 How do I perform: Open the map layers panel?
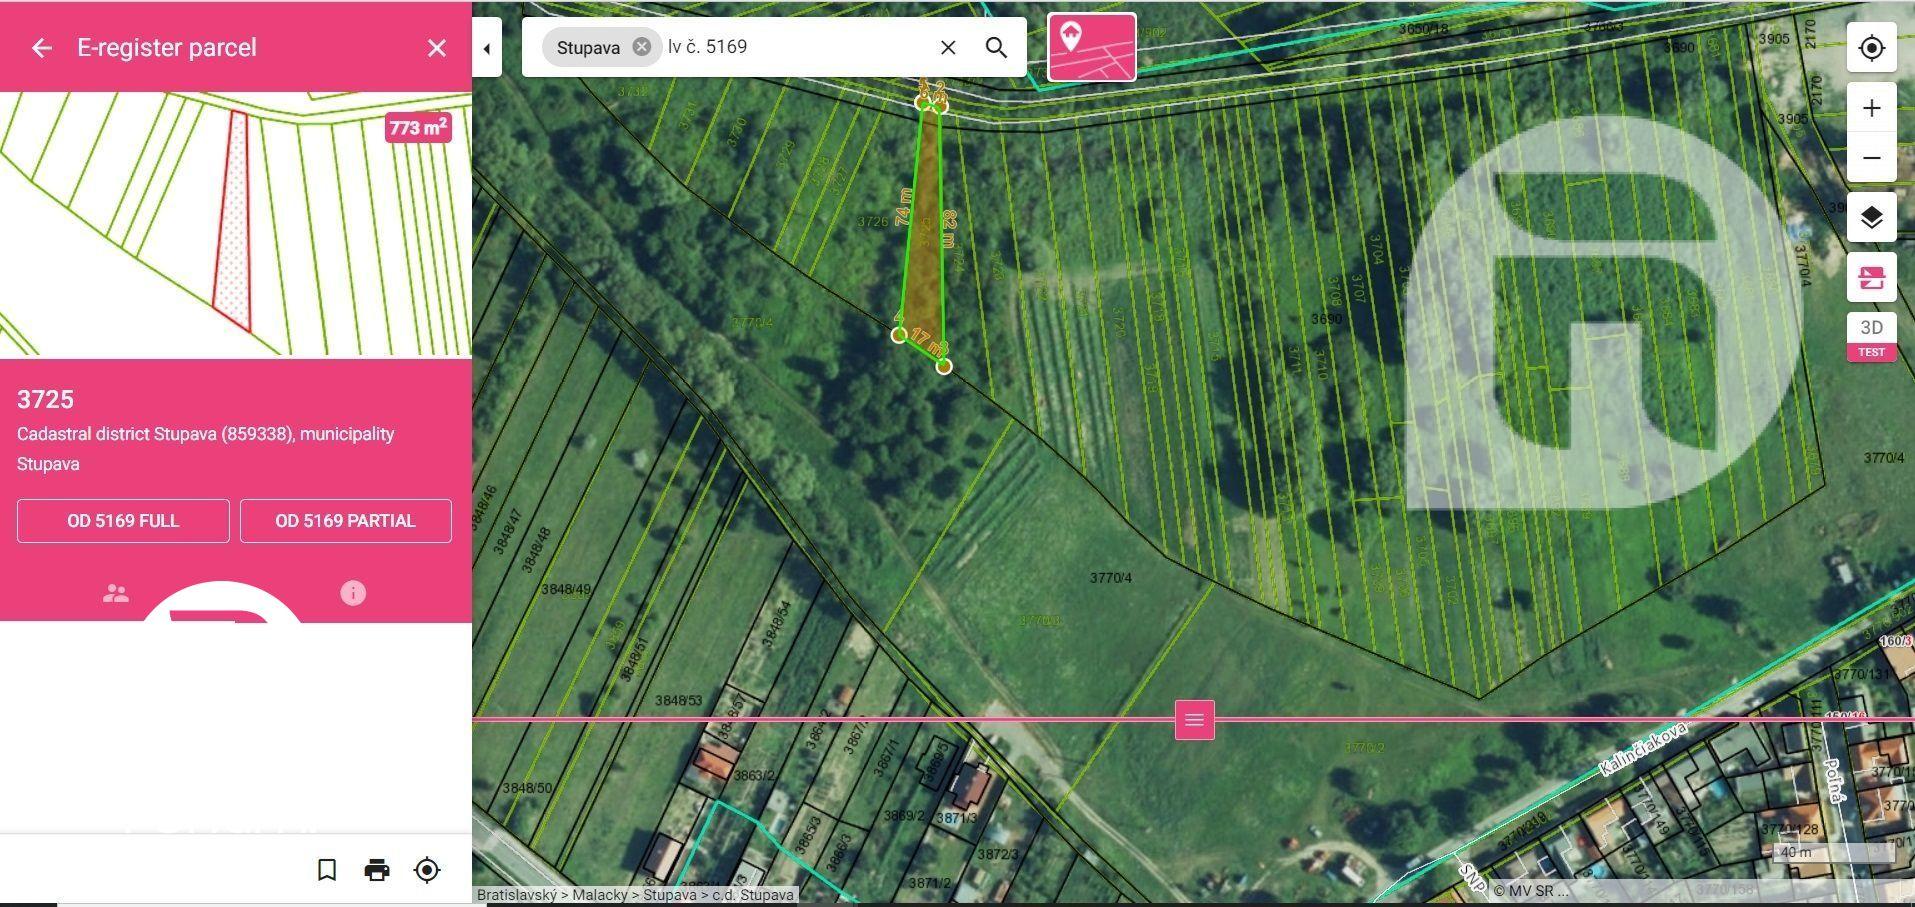(1871, 217)
